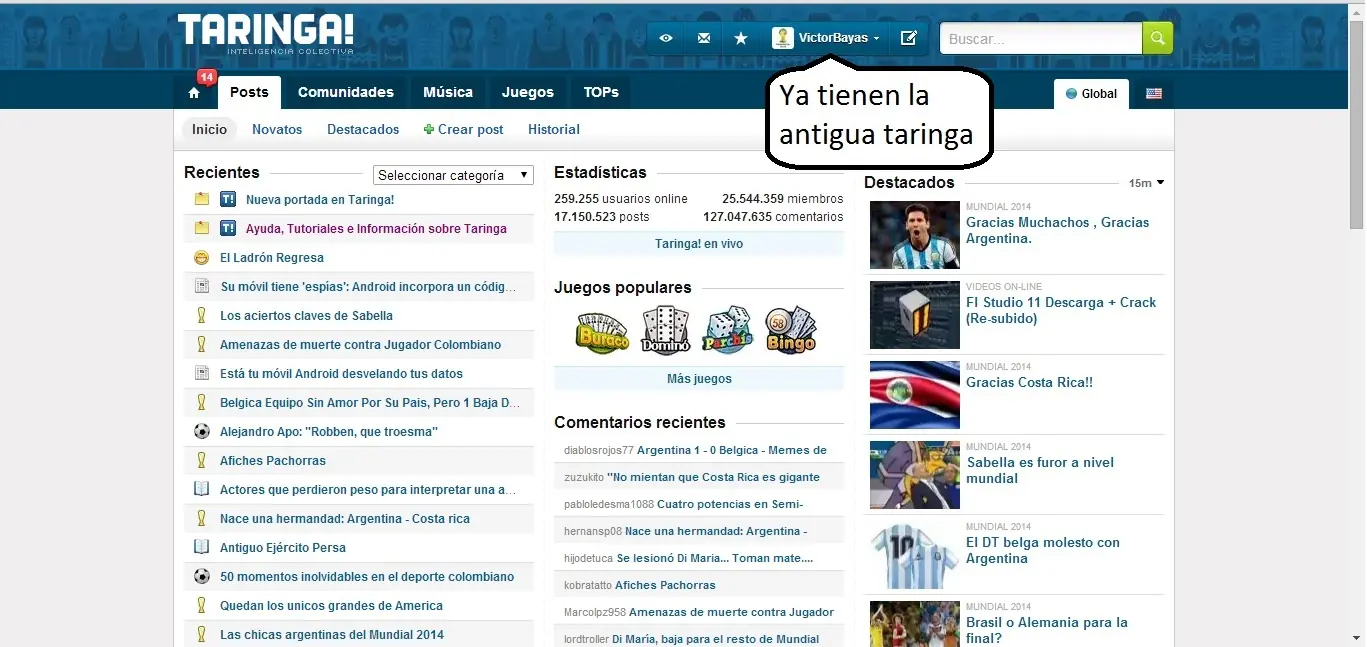Switch to the US flag language icon

(1154, 93)
